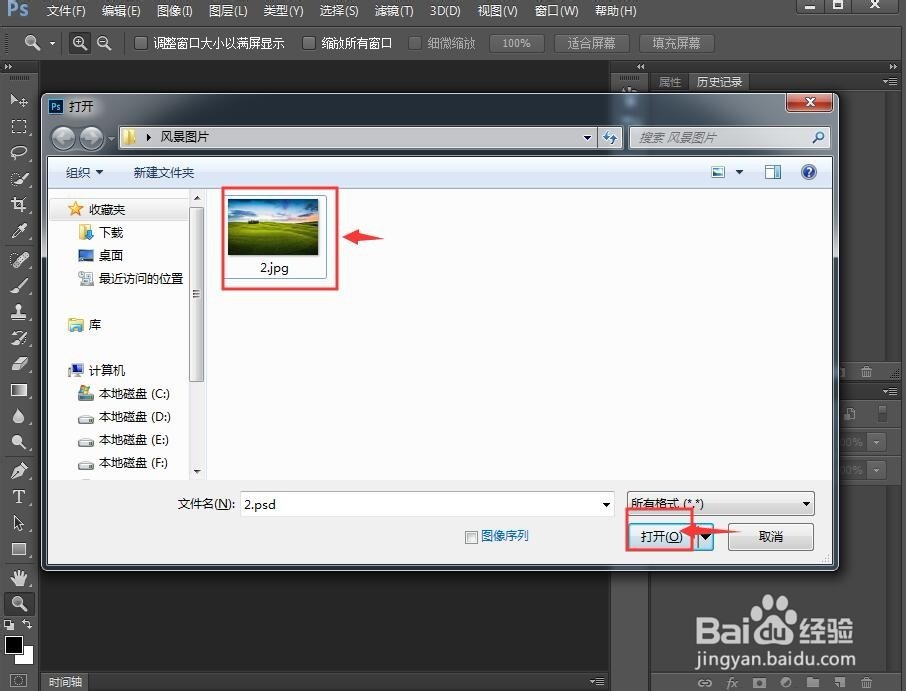Open the file format filter dropdown

pyautogui.click(x=721, y=504)
